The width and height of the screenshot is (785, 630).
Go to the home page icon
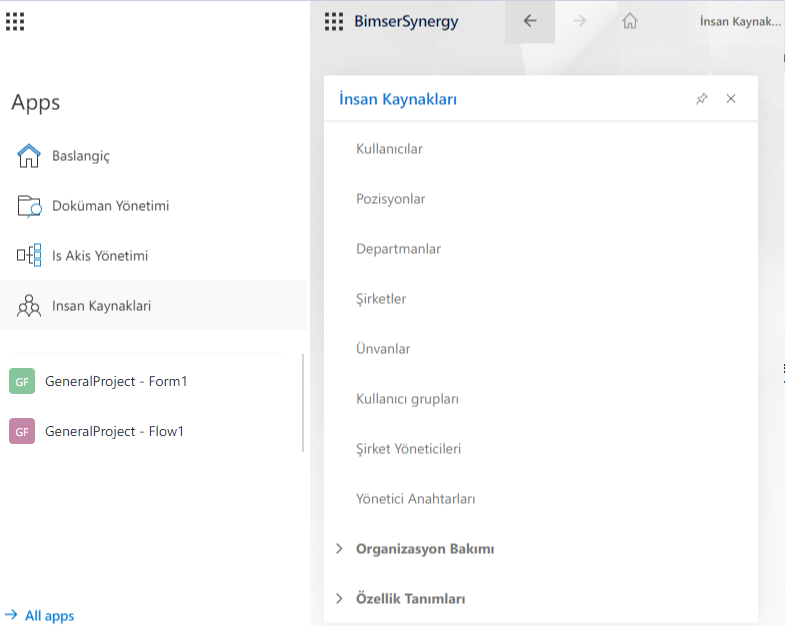coord(630,21)
